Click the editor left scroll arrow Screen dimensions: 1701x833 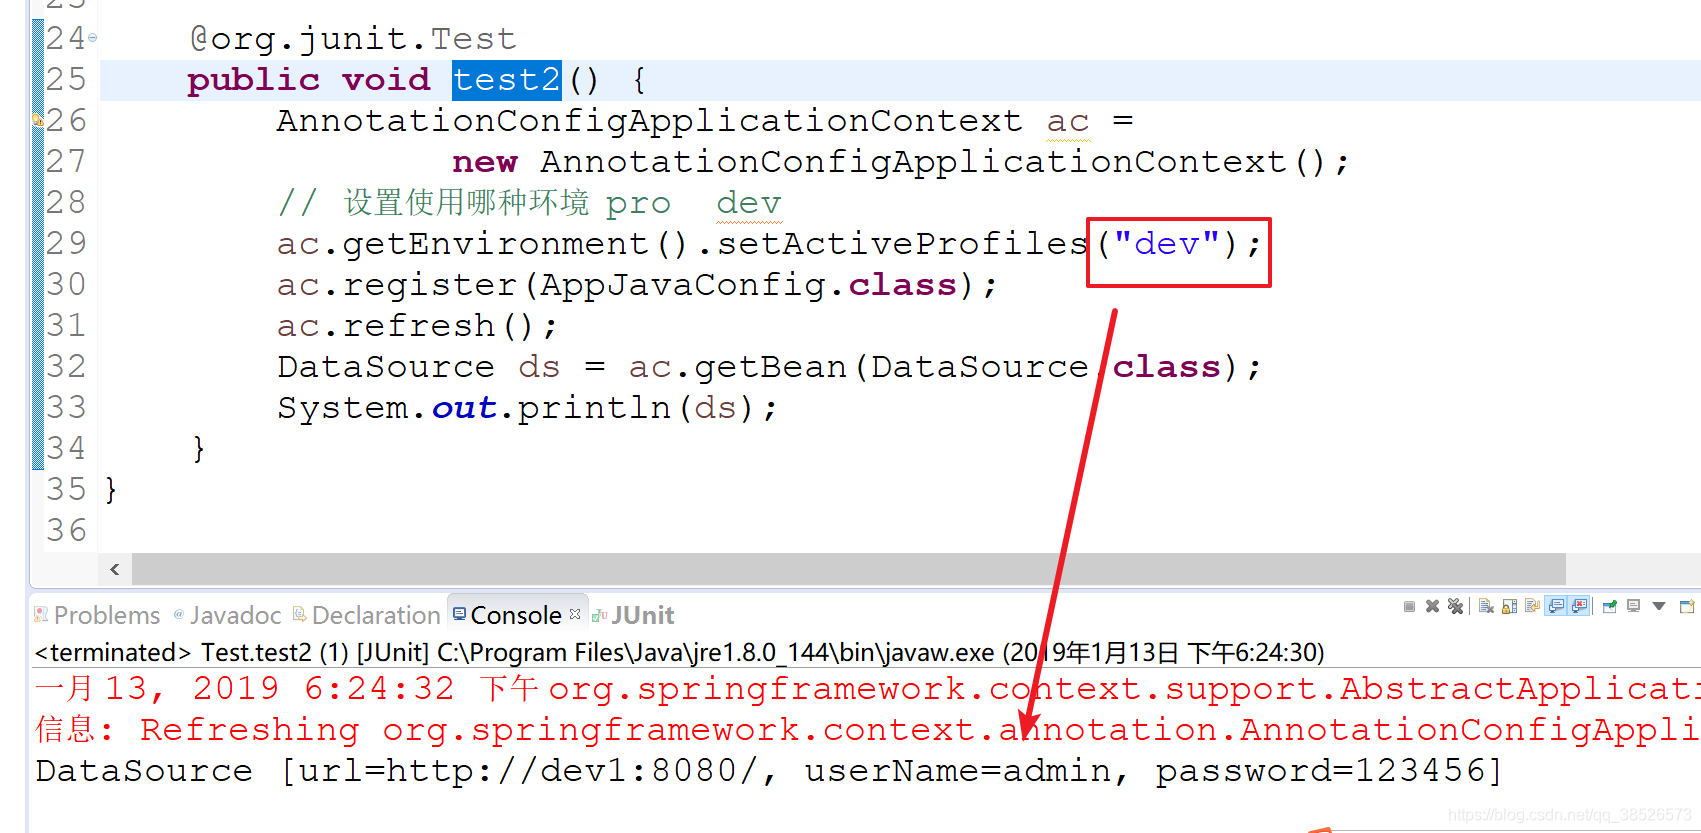tap(115, 569)
